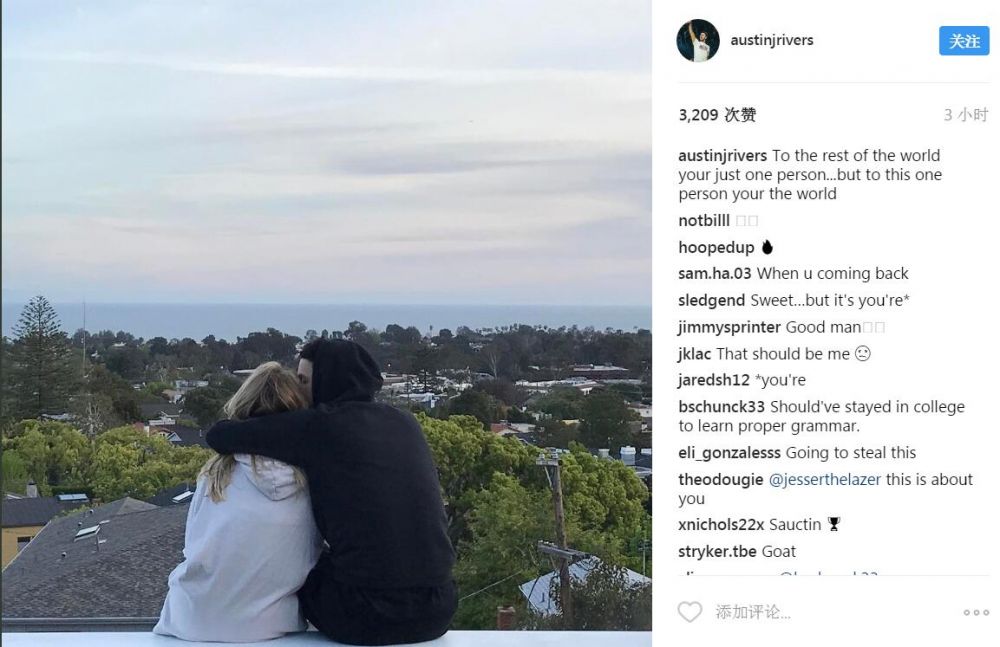Viewport: 1000px width, 647px height.
Task: Open eli_gonzalesss commenter profile
Action: click(x=729, y=453)
